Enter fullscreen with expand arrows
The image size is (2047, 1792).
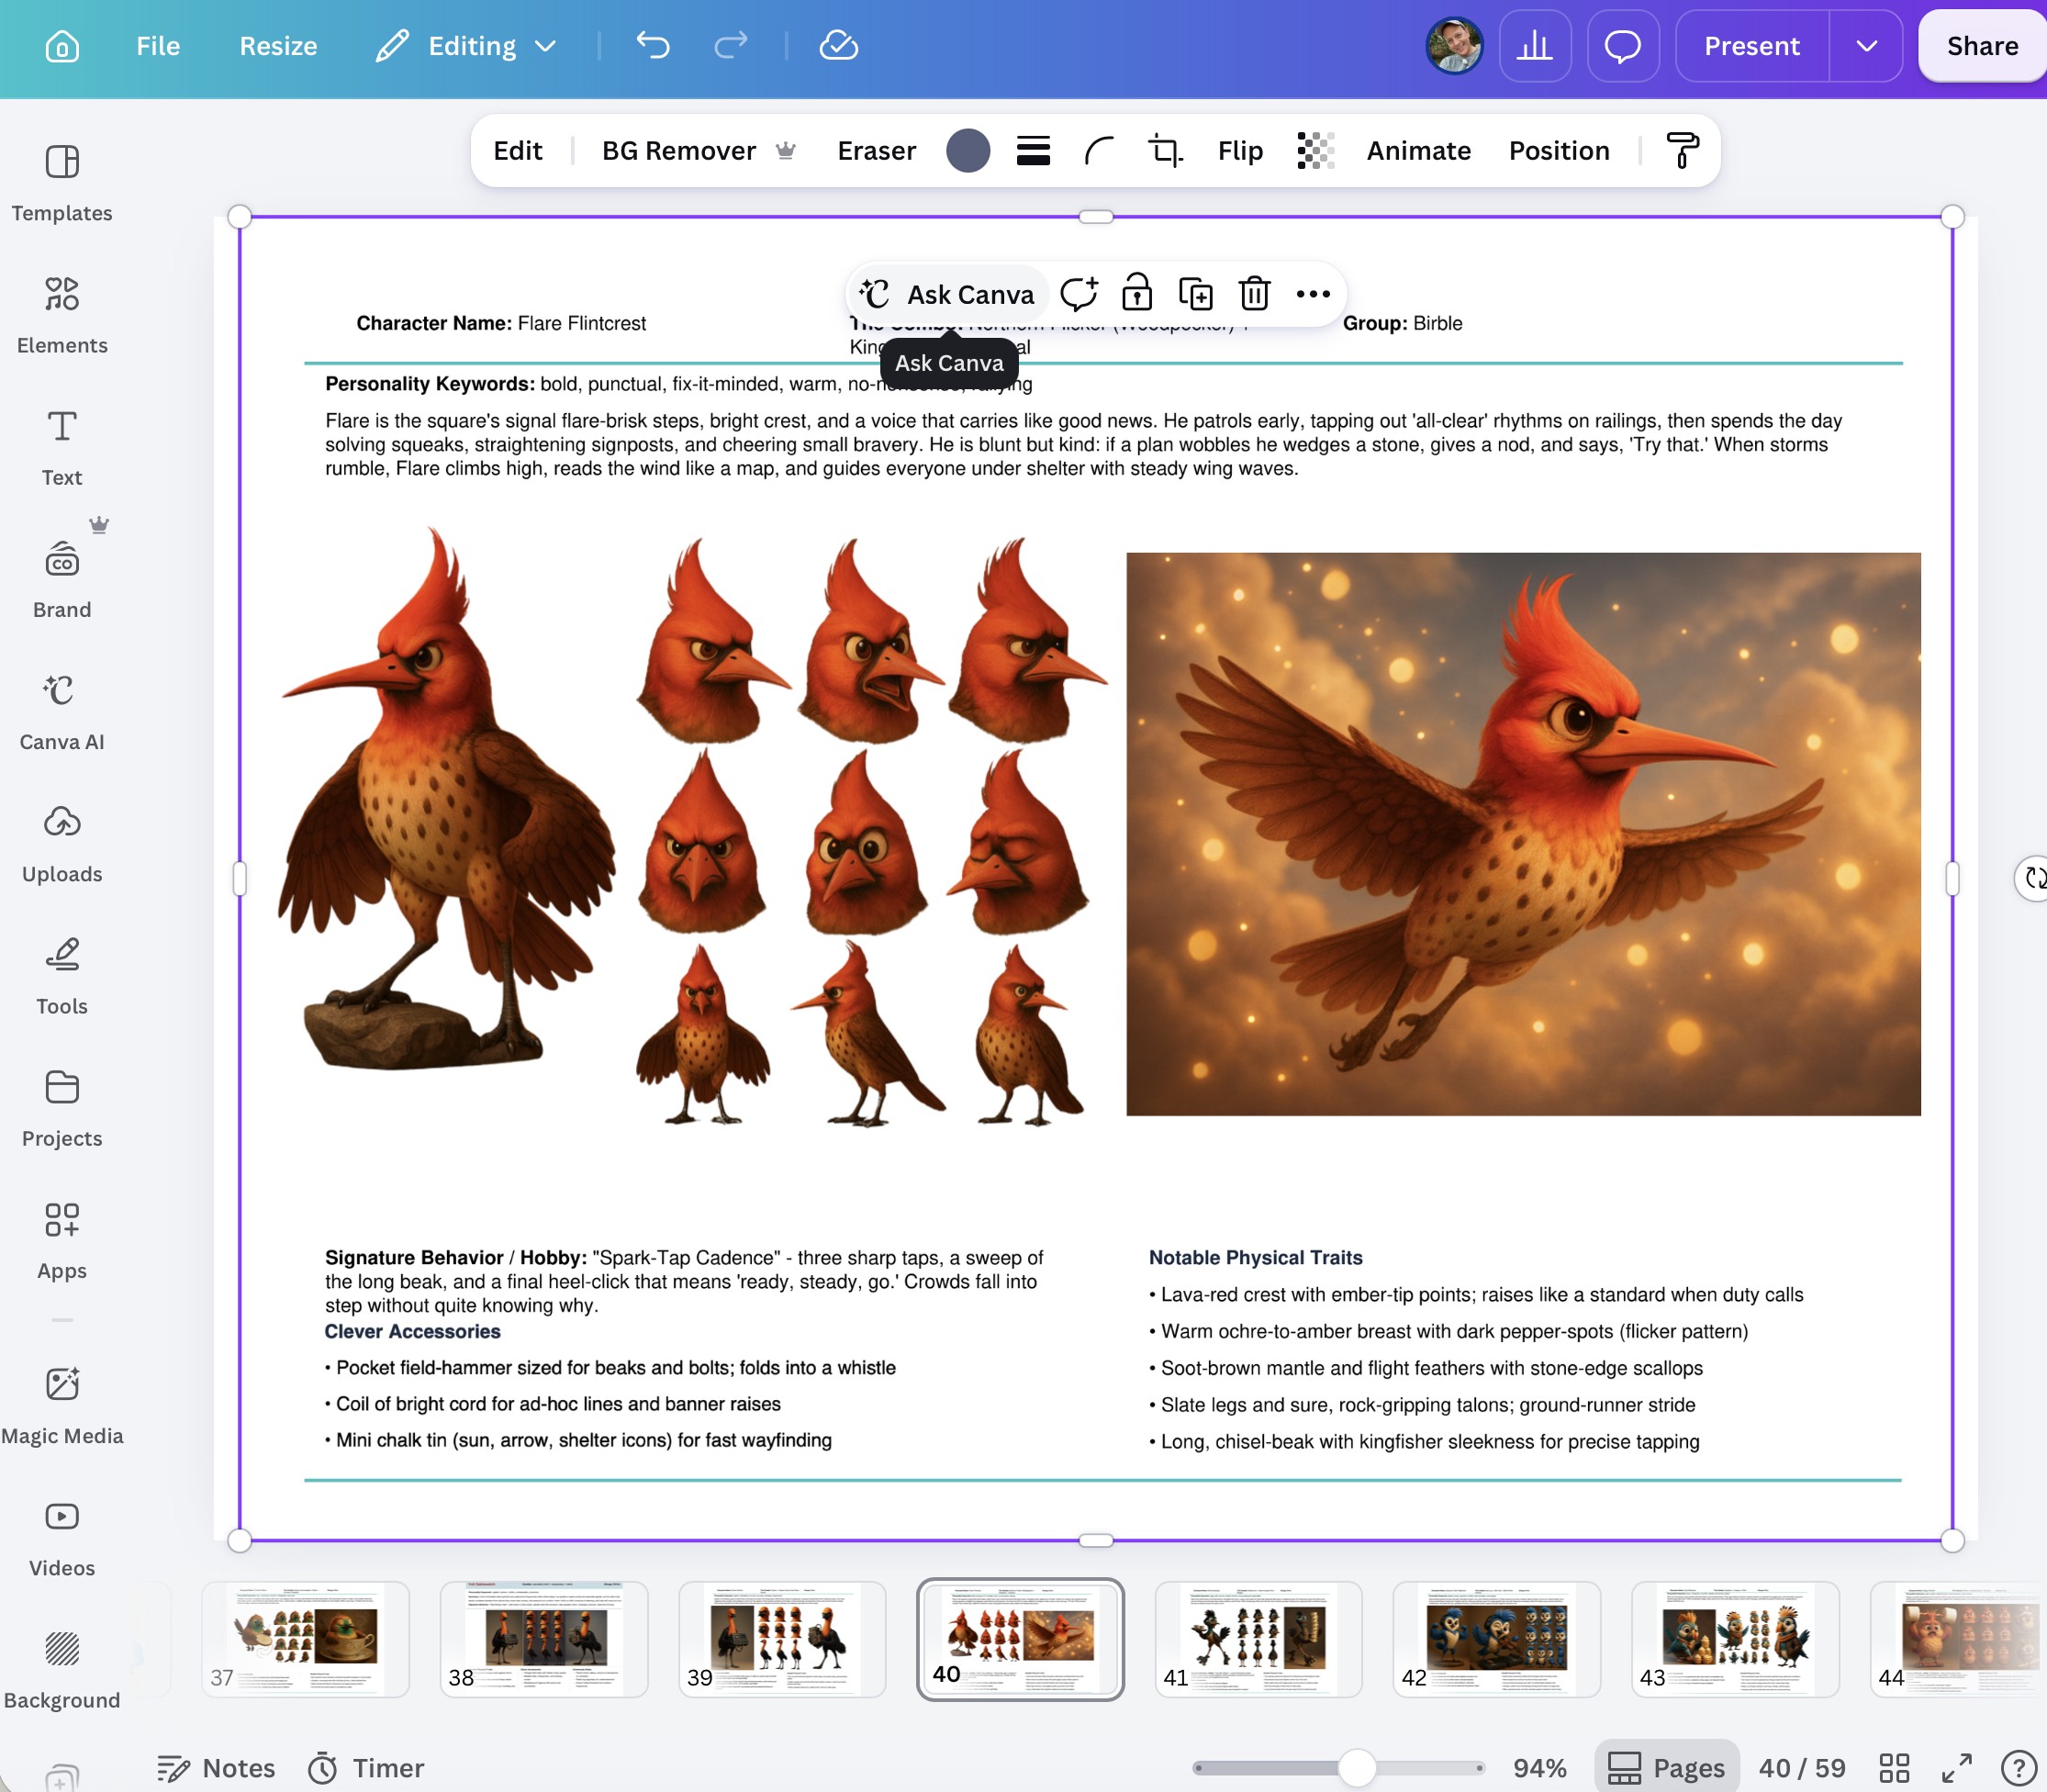click(1957, 1768)
